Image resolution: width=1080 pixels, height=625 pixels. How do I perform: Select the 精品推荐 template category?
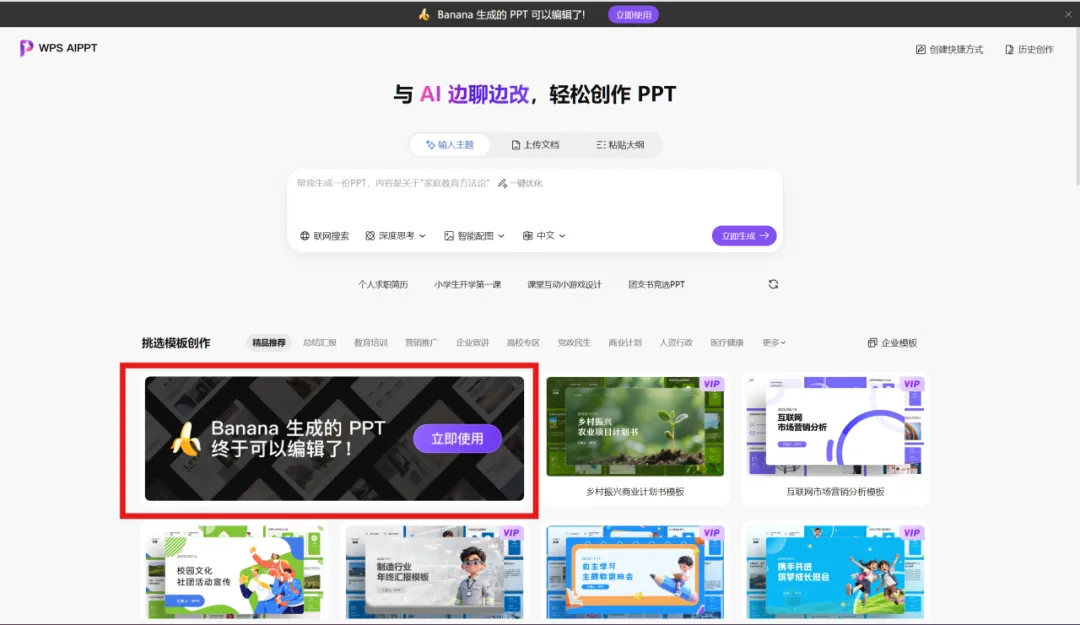coord(269,342)
